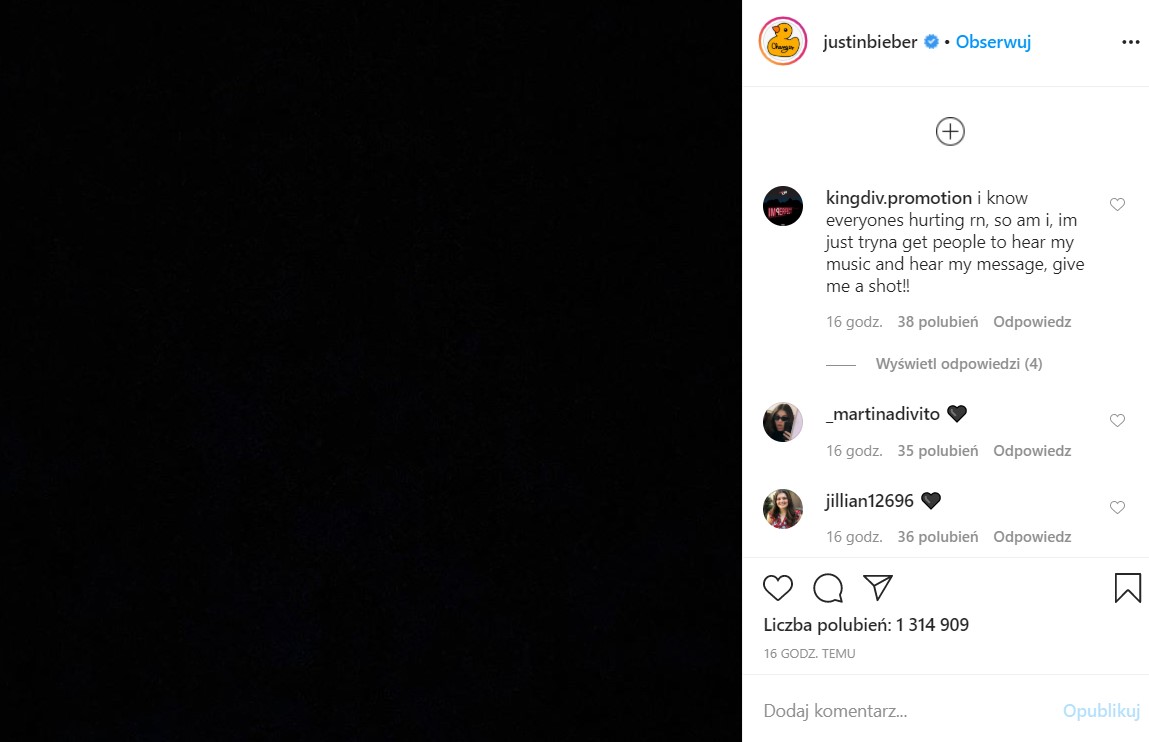The width and height of the screenshot is (1149, 742).
Task: Share post via paper plane icon
Action: tap(877, 588)
